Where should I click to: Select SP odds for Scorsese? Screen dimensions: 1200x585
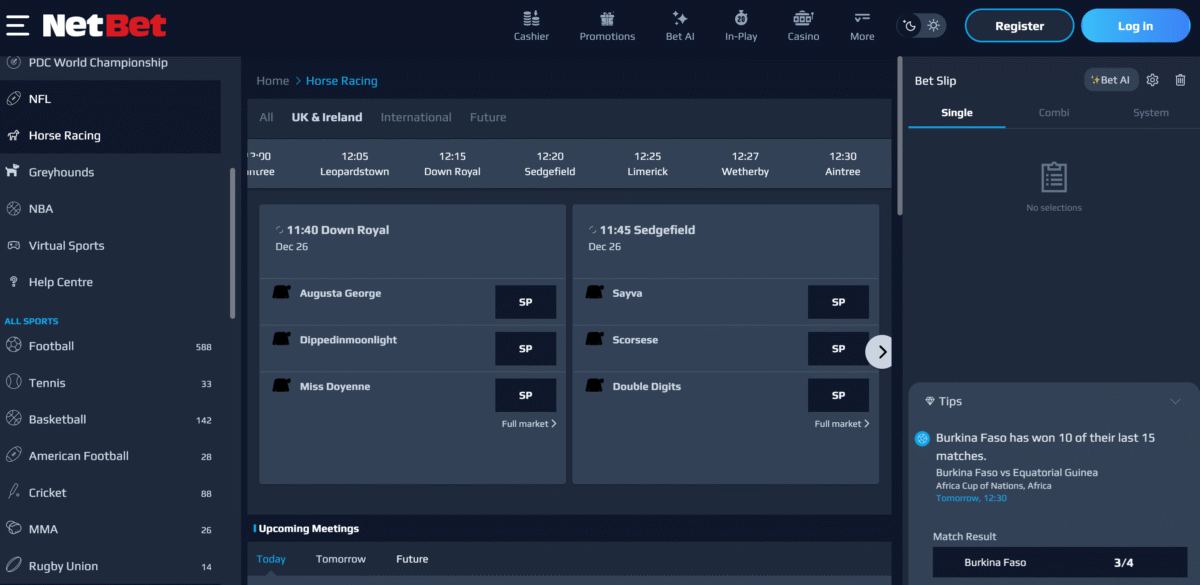click(x=838, y=349)
